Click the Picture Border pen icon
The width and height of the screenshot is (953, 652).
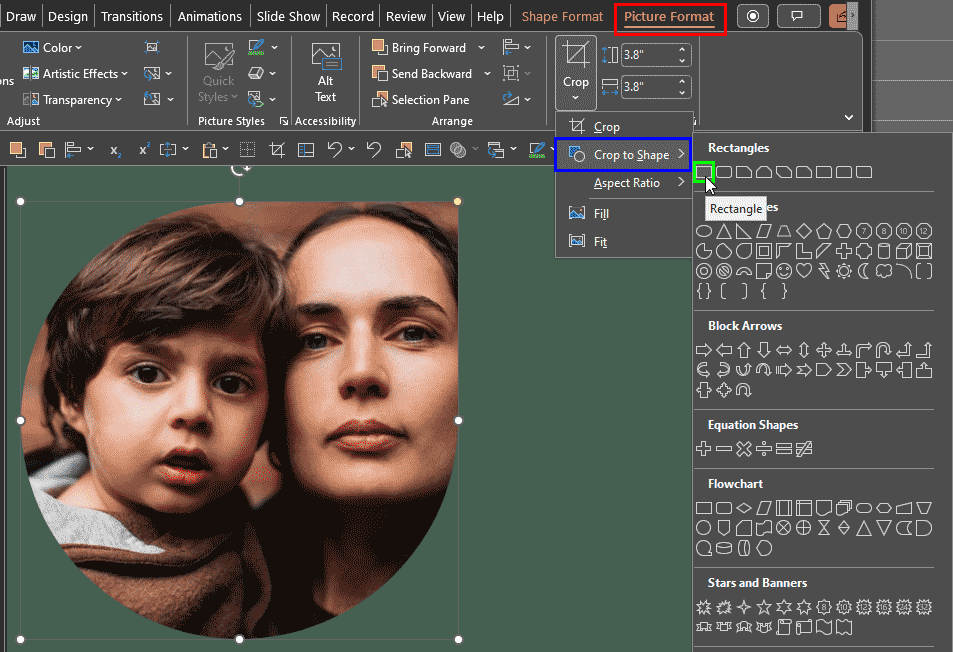point(257,48)
